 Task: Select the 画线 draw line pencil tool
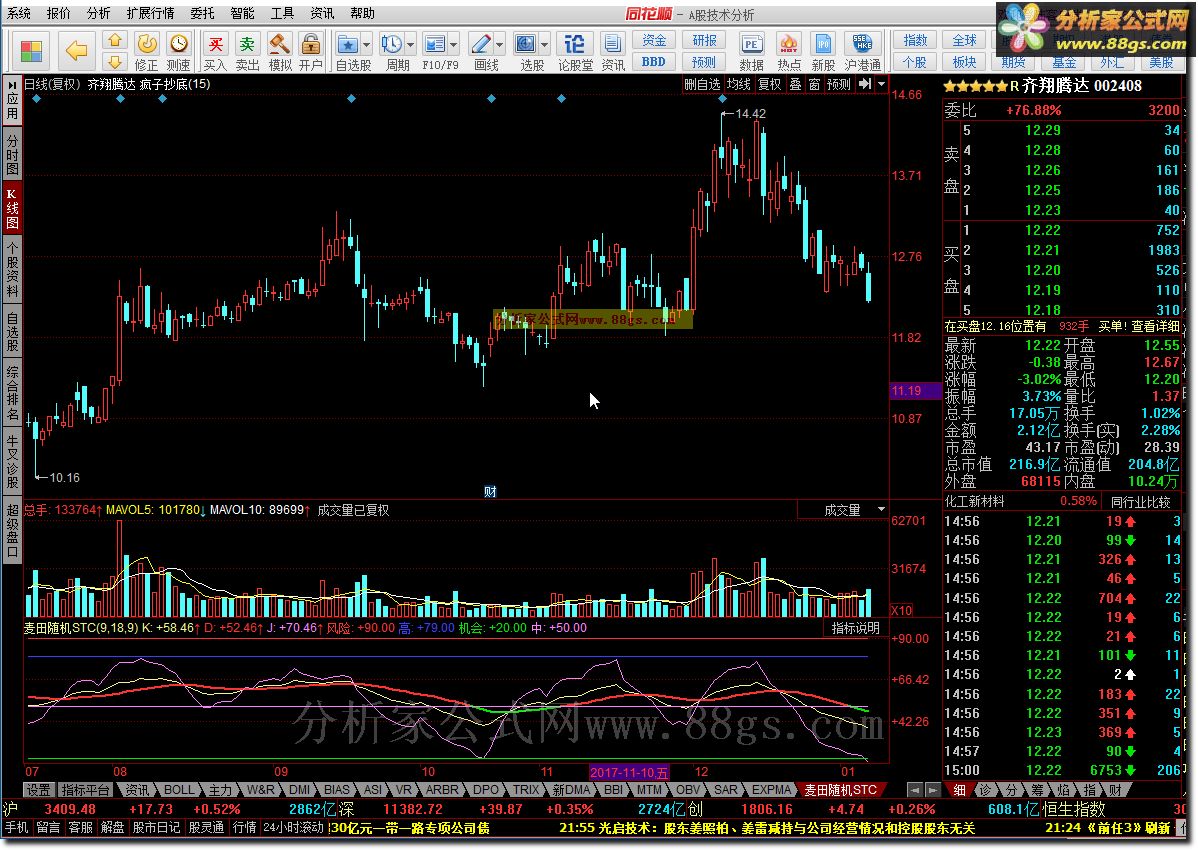[481, 44]
